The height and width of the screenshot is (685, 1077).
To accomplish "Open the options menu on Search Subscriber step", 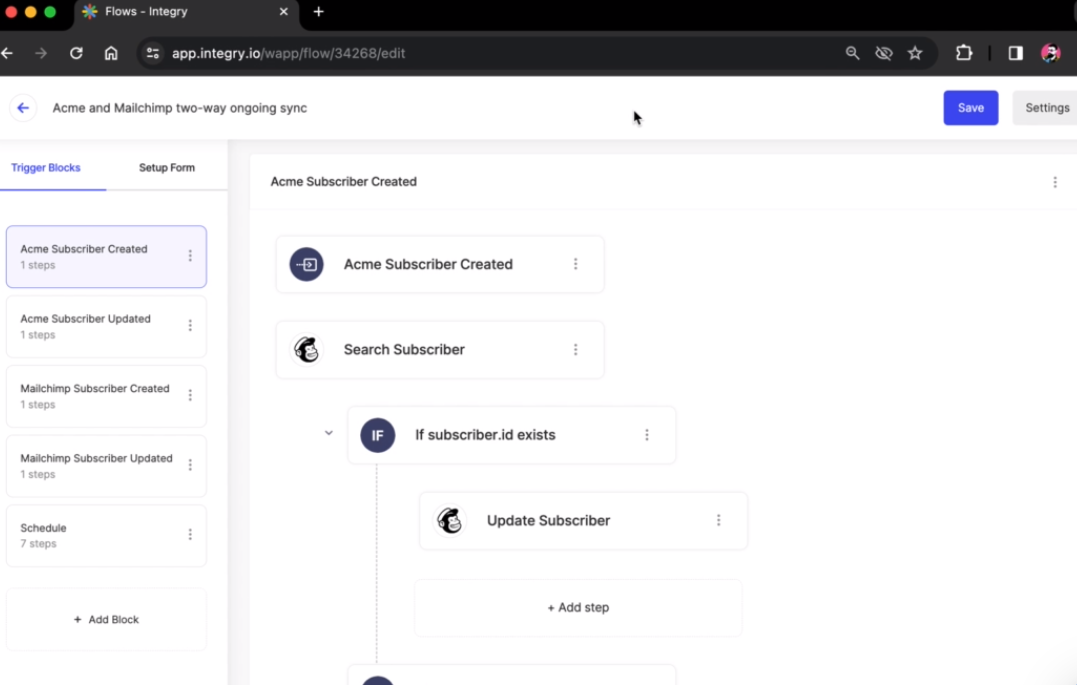I will point(575,349).
